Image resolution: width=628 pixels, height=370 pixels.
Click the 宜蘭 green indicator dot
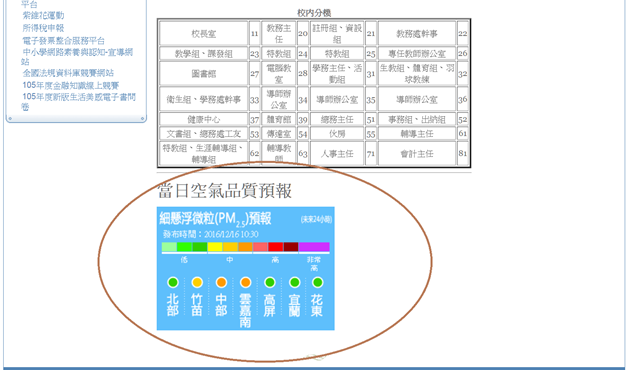click(294, 282)
